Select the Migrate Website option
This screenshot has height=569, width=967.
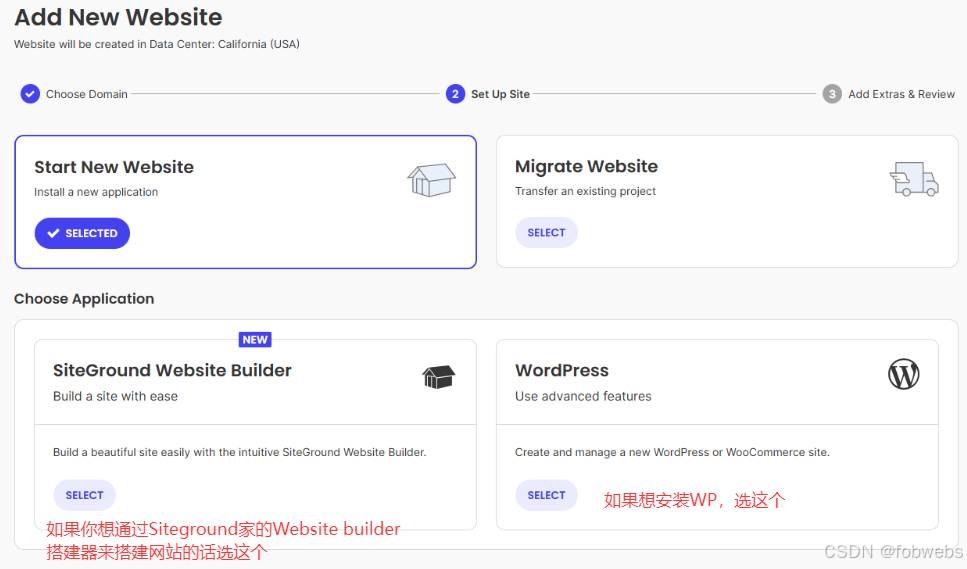click(x=546, y=232)
